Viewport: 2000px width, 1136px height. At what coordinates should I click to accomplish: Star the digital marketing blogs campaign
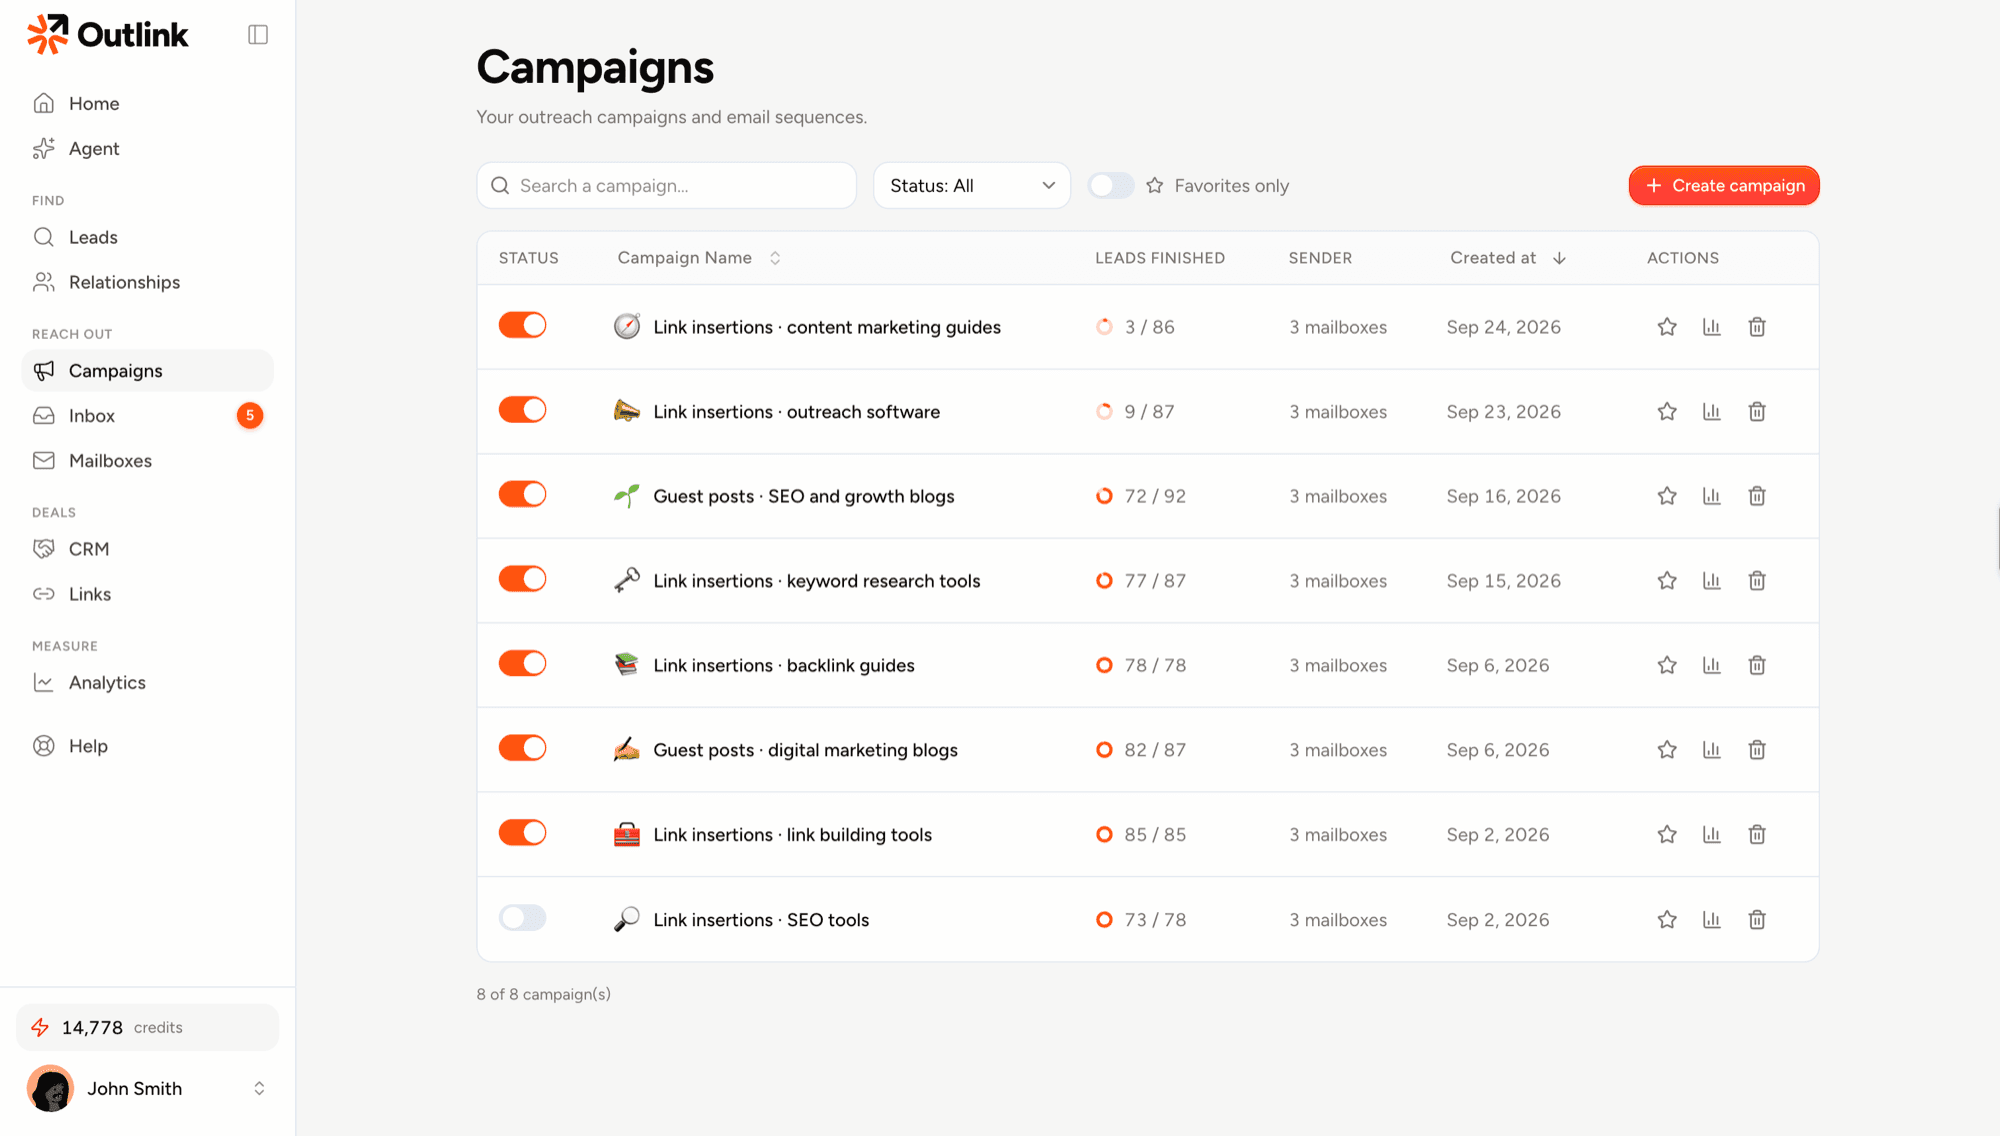pyautogui.click(x=1667, y=750)
